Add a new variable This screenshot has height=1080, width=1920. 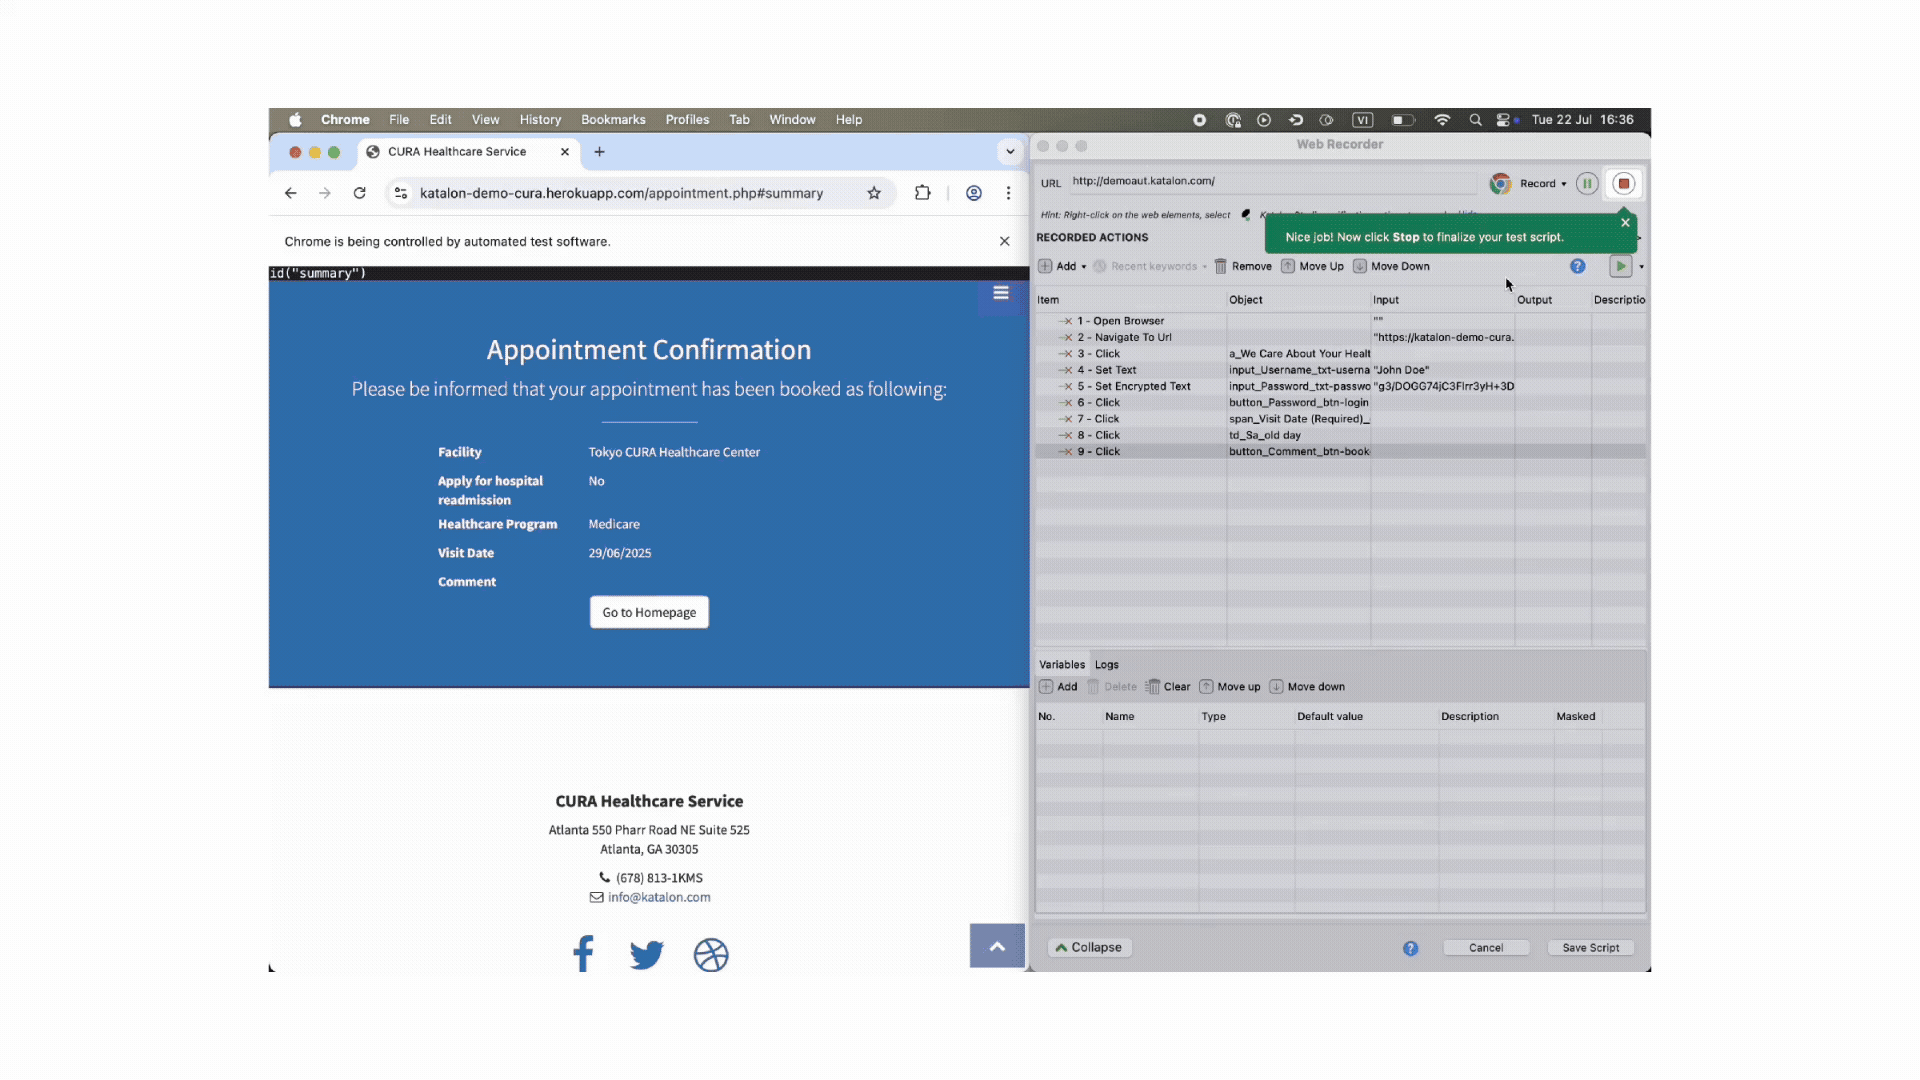point(1058,687)
